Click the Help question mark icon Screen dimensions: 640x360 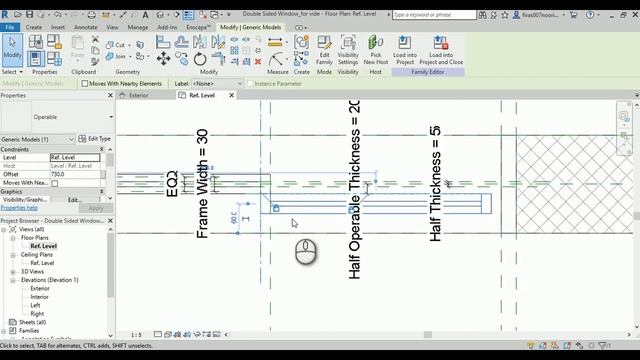tap(590, 15)
